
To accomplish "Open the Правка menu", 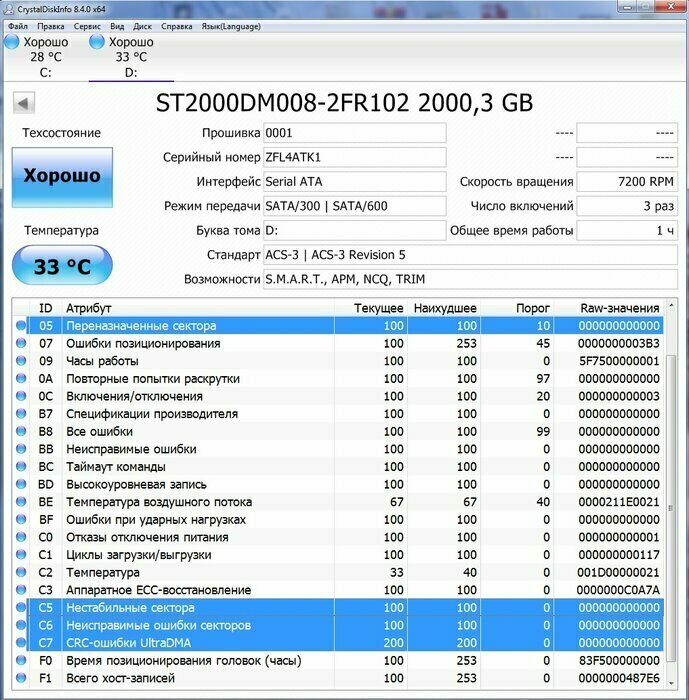I will tap(50, 26).
